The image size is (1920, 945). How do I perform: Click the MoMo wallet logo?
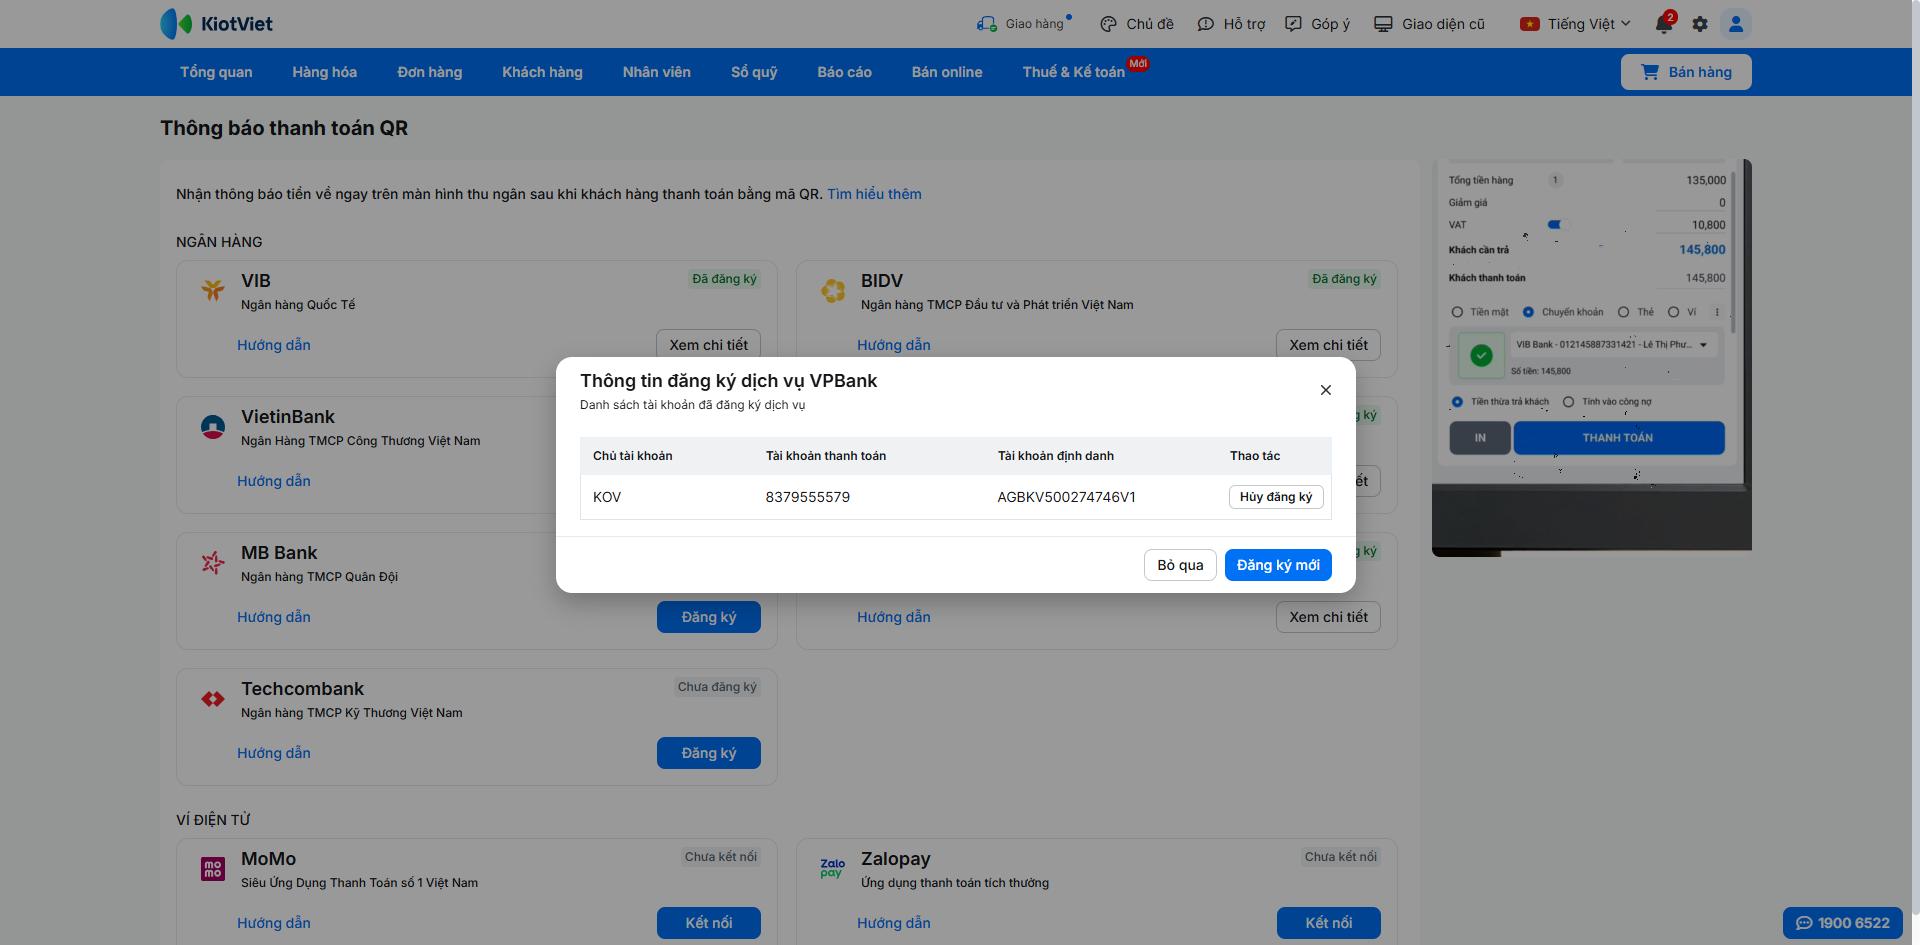click(x=213, y=869)
